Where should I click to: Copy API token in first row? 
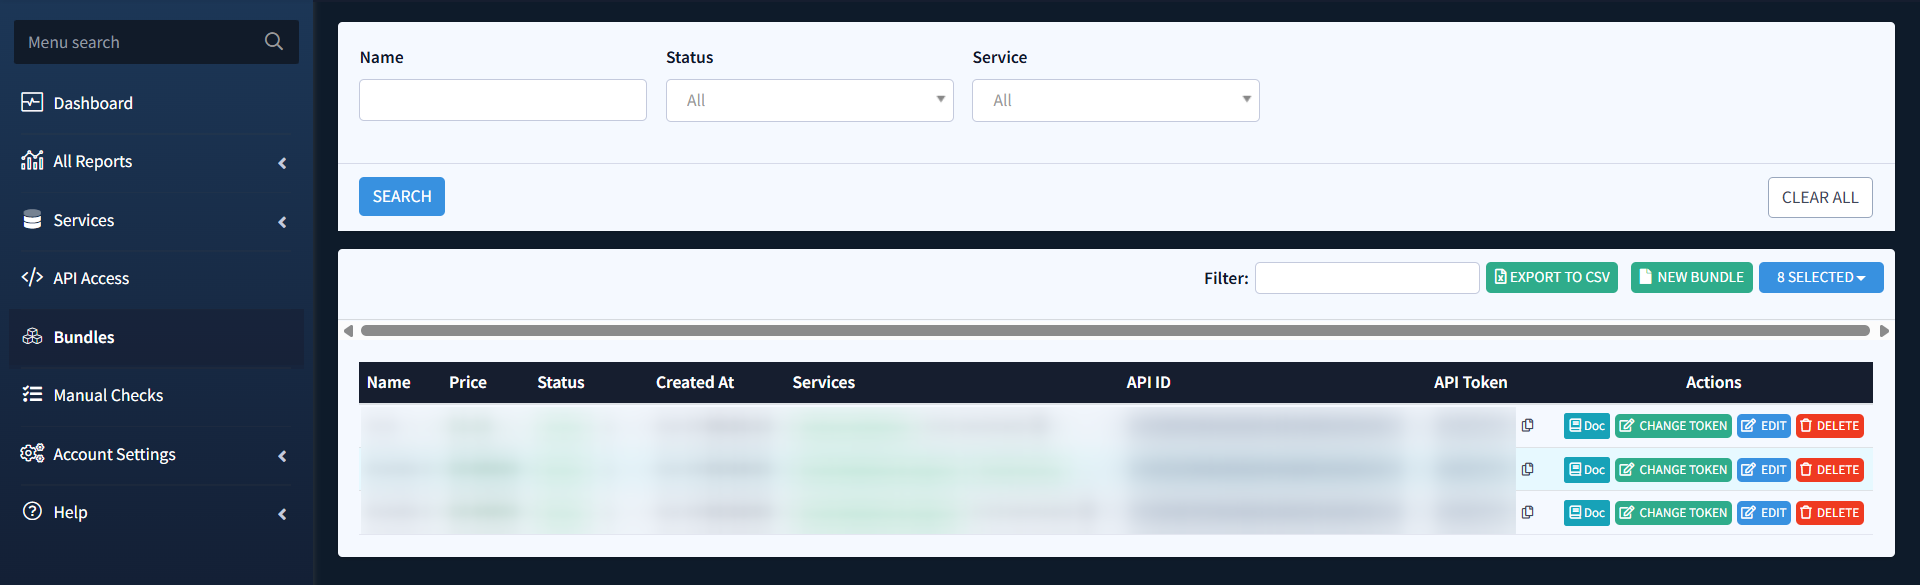click(1527, 426)
